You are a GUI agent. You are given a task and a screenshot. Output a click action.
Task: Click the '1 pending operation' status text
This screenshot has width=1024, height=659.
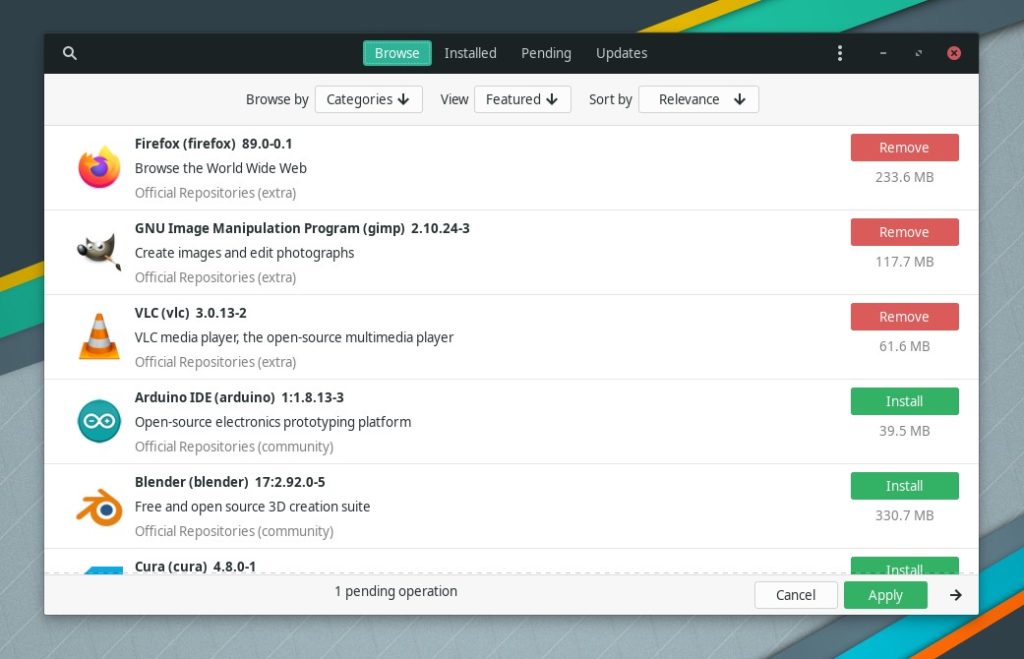coord(396,591)
